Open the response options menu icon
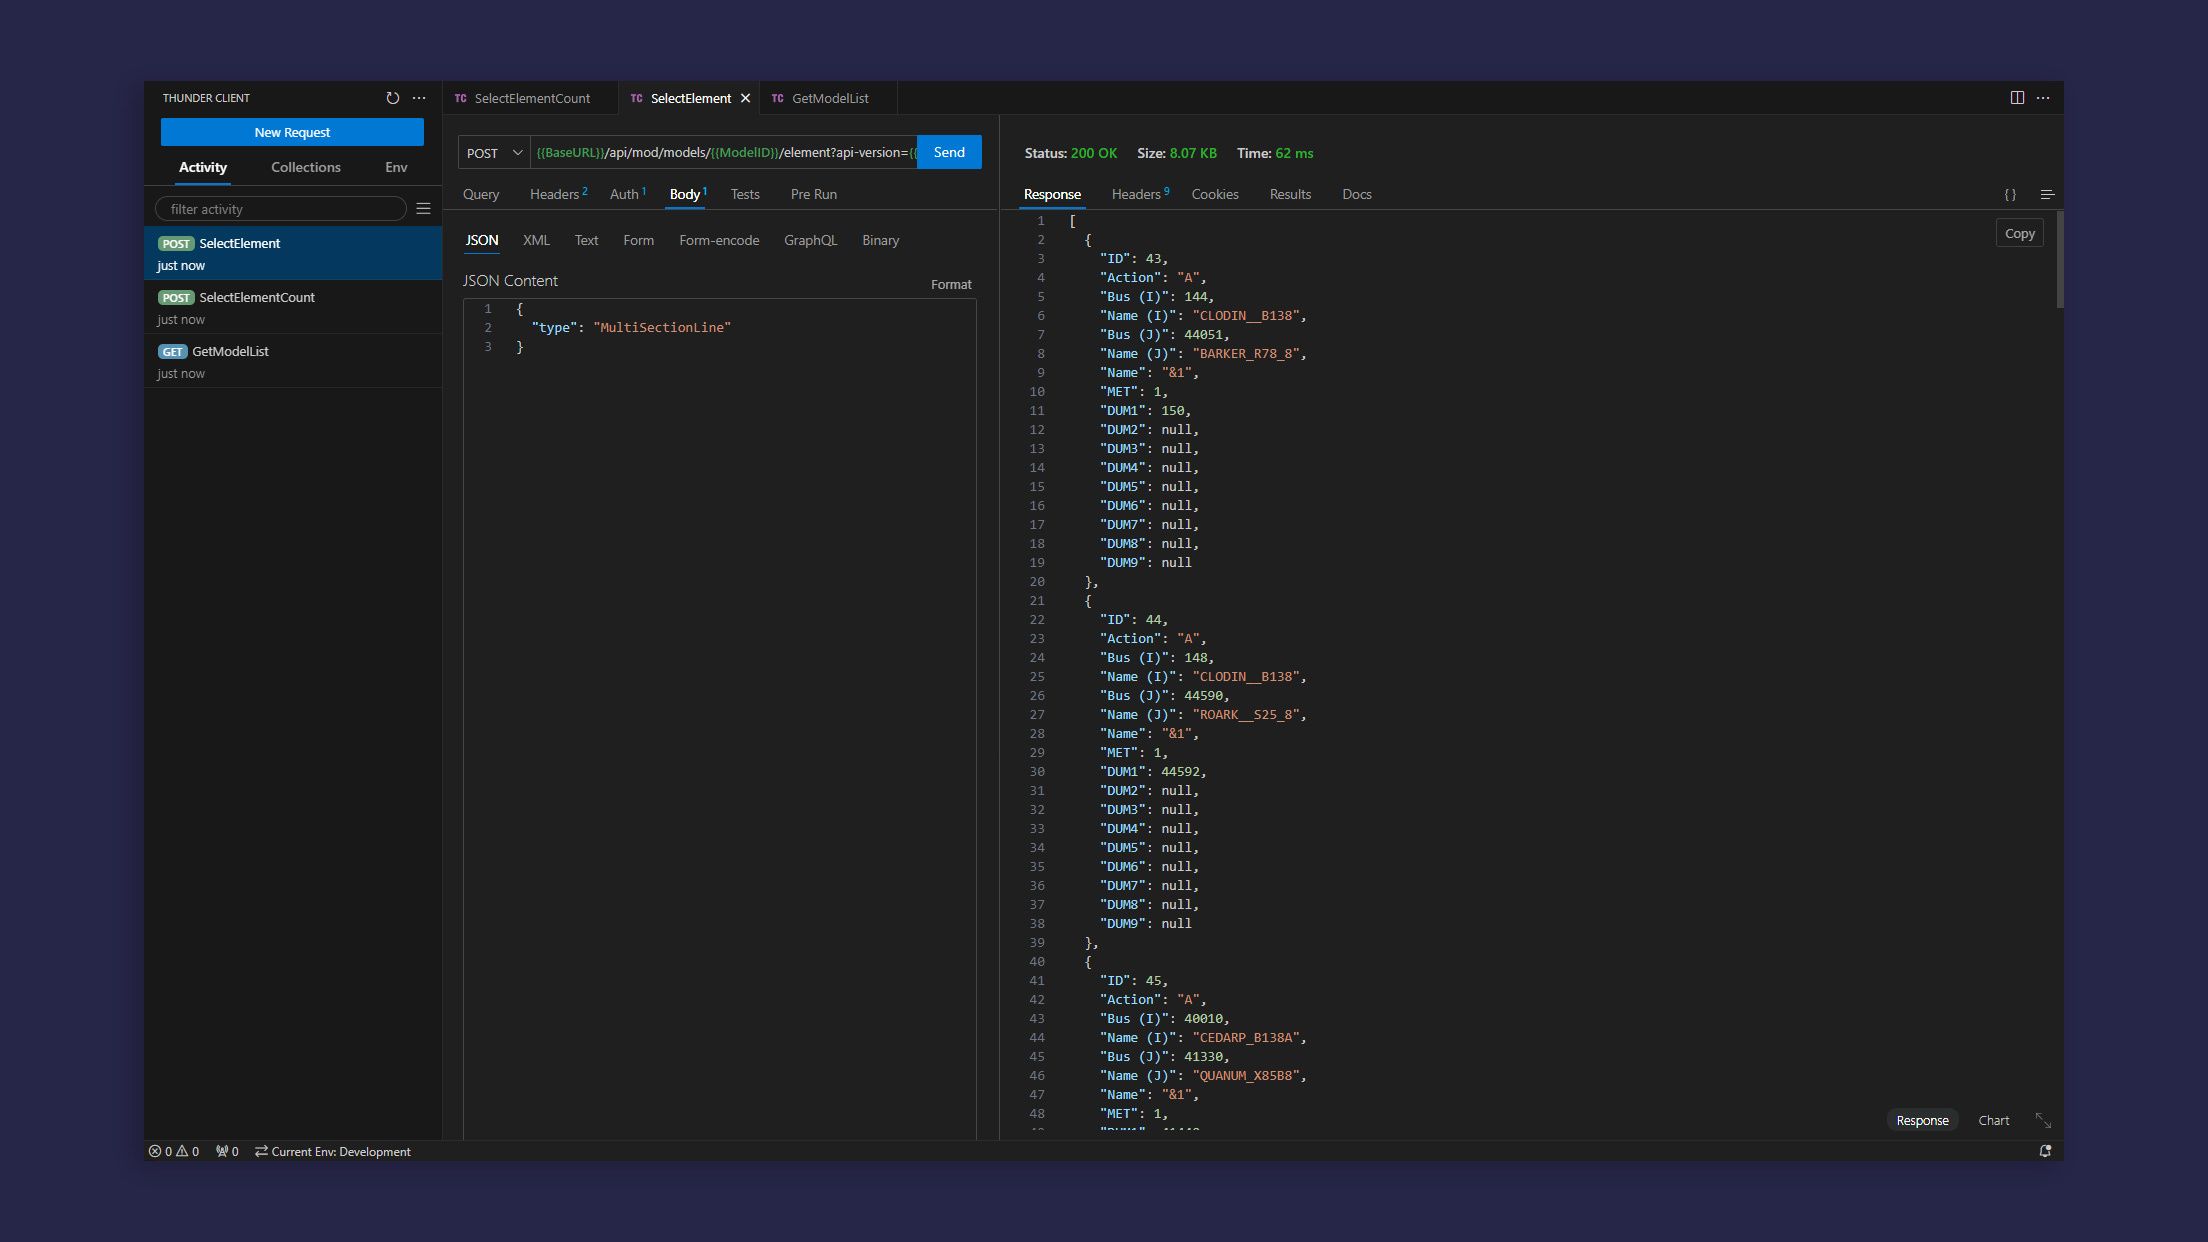2208x1242 pixels. coord(2047,195)
